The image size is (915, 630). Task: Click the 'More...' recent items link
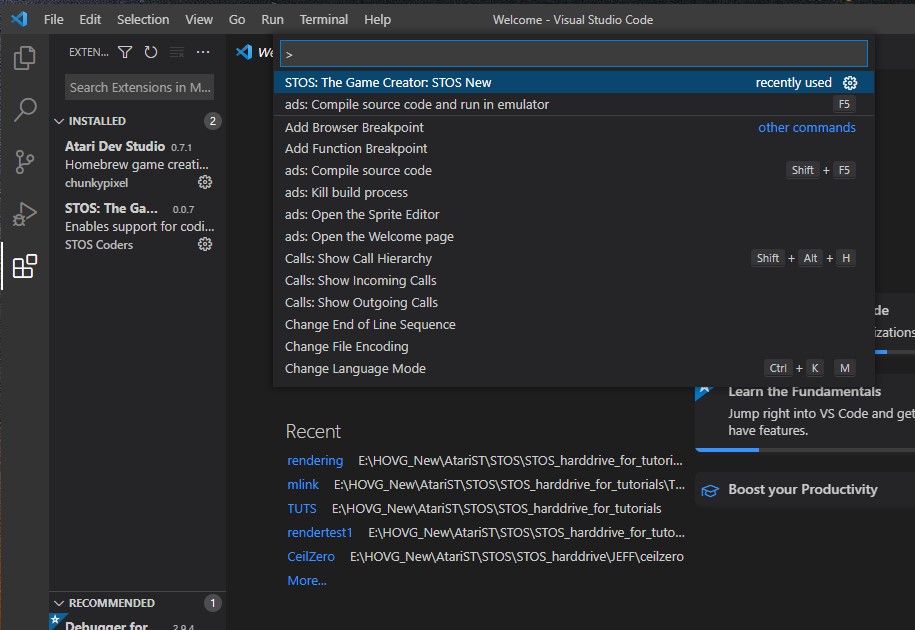[x=307, y=580]
